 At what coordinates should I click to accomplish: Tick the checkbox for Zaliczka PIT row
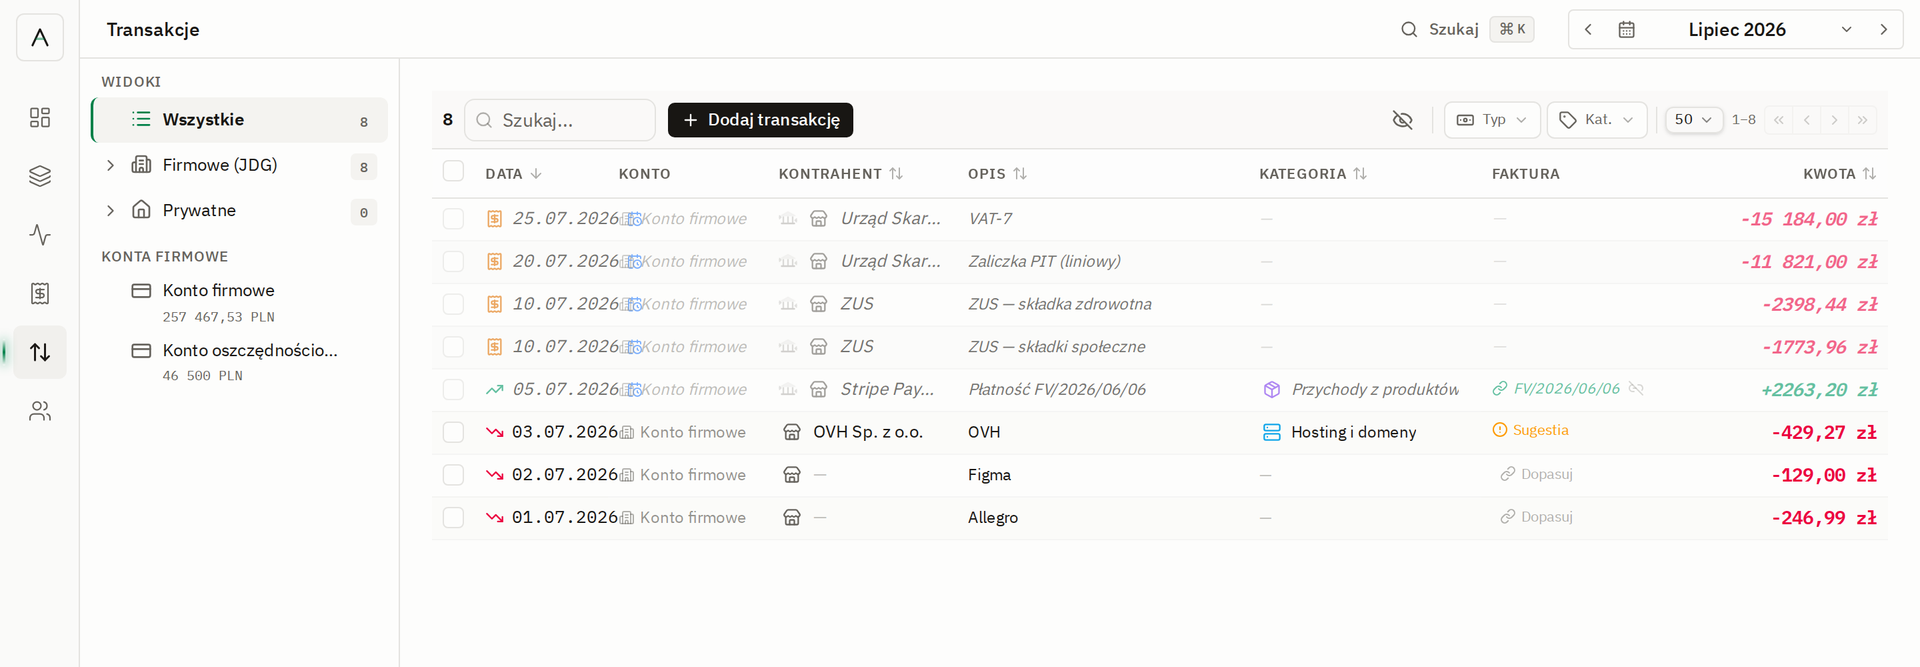454,261
